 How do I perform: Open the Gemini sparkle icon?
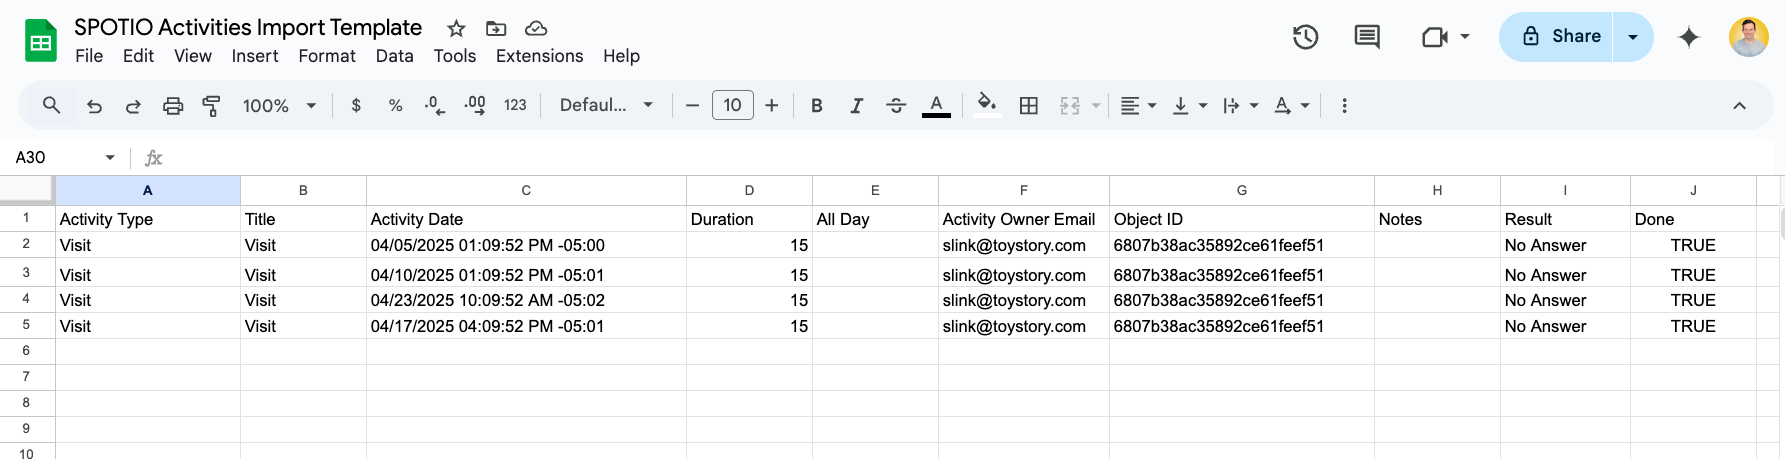[1689, 37]
